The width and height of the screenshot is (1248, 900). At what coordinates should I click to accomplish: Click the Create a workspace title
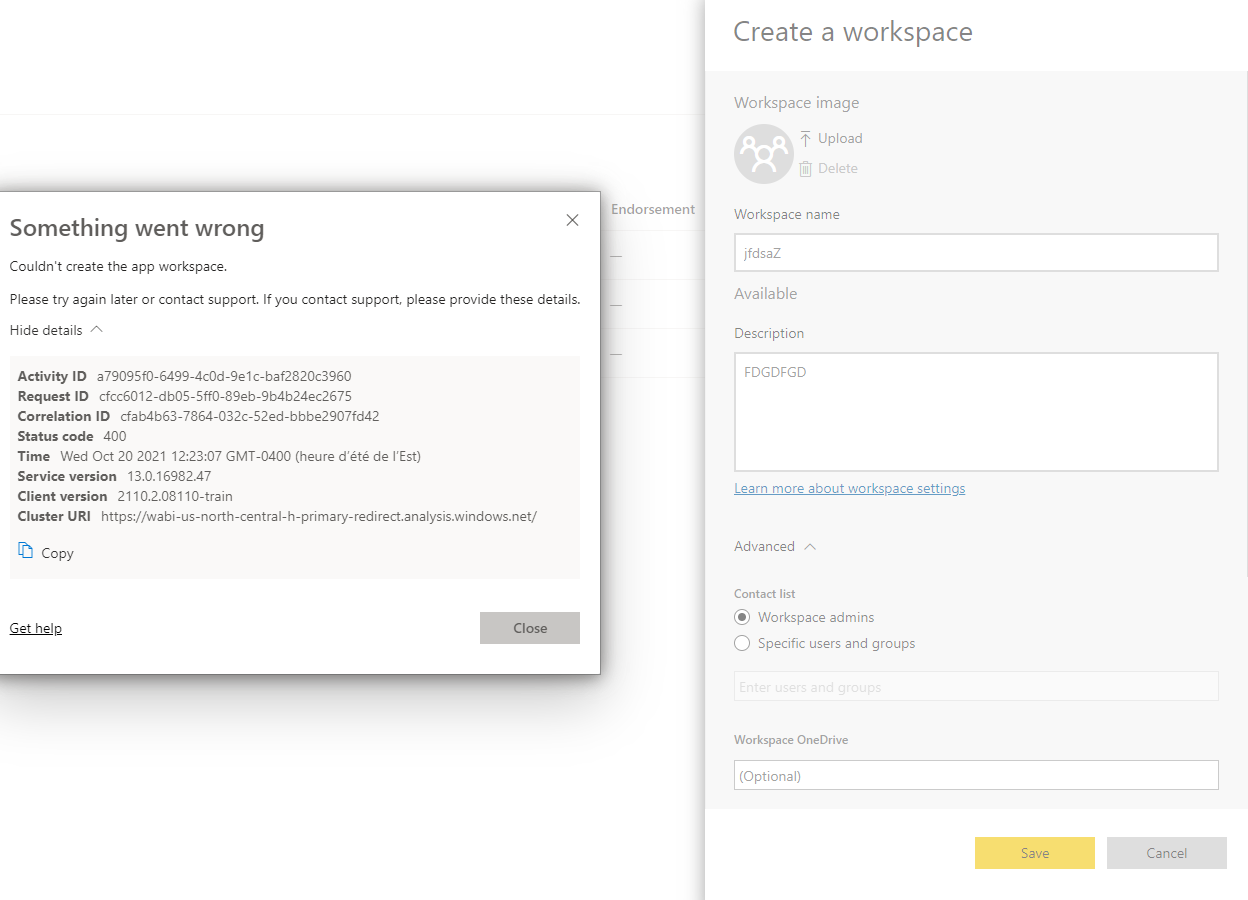[x=853, y=32]
